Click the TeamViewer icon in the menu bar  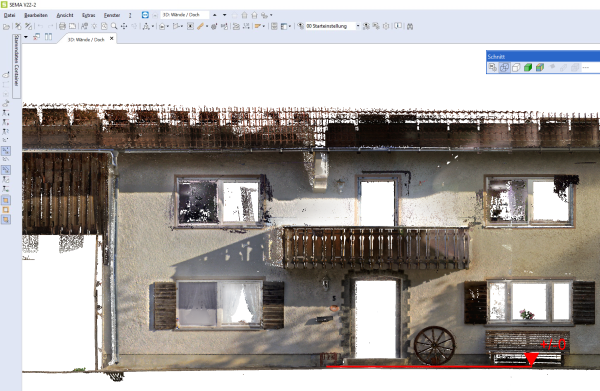coord(145,15)
